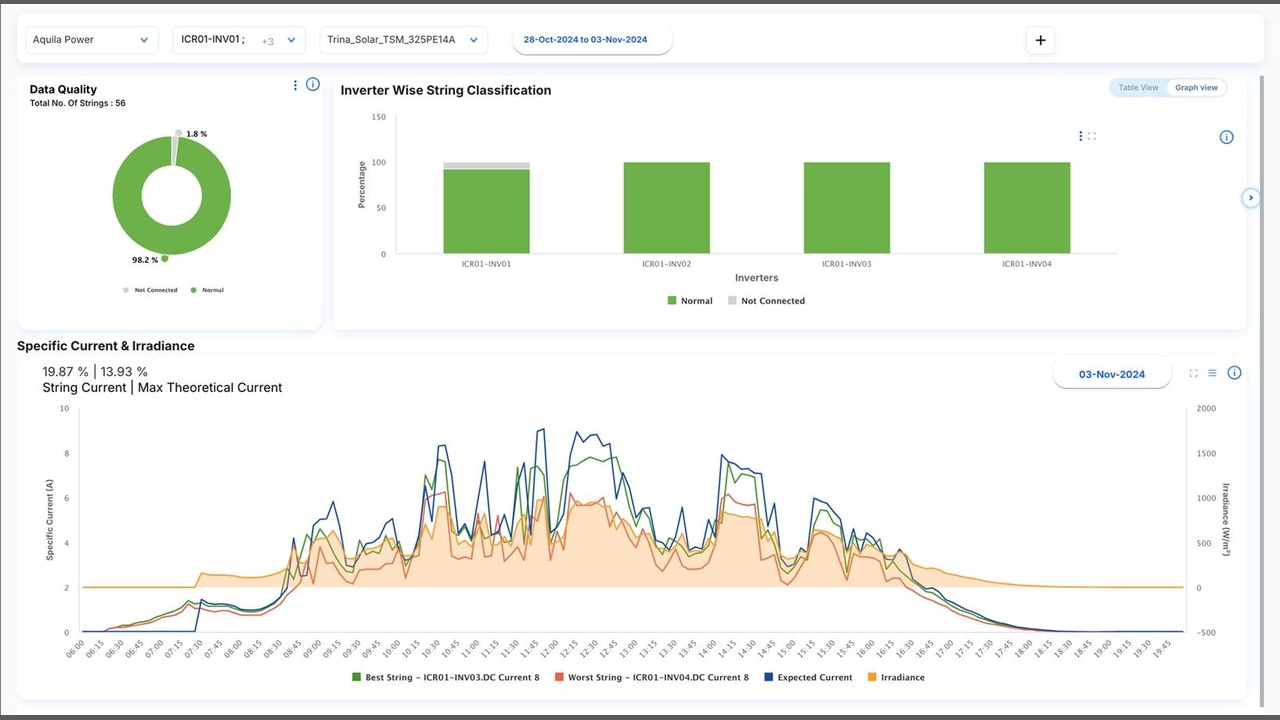Open the 28-Oct-2024 to 03-Nov-2024 date range

(x=592, y=40)
